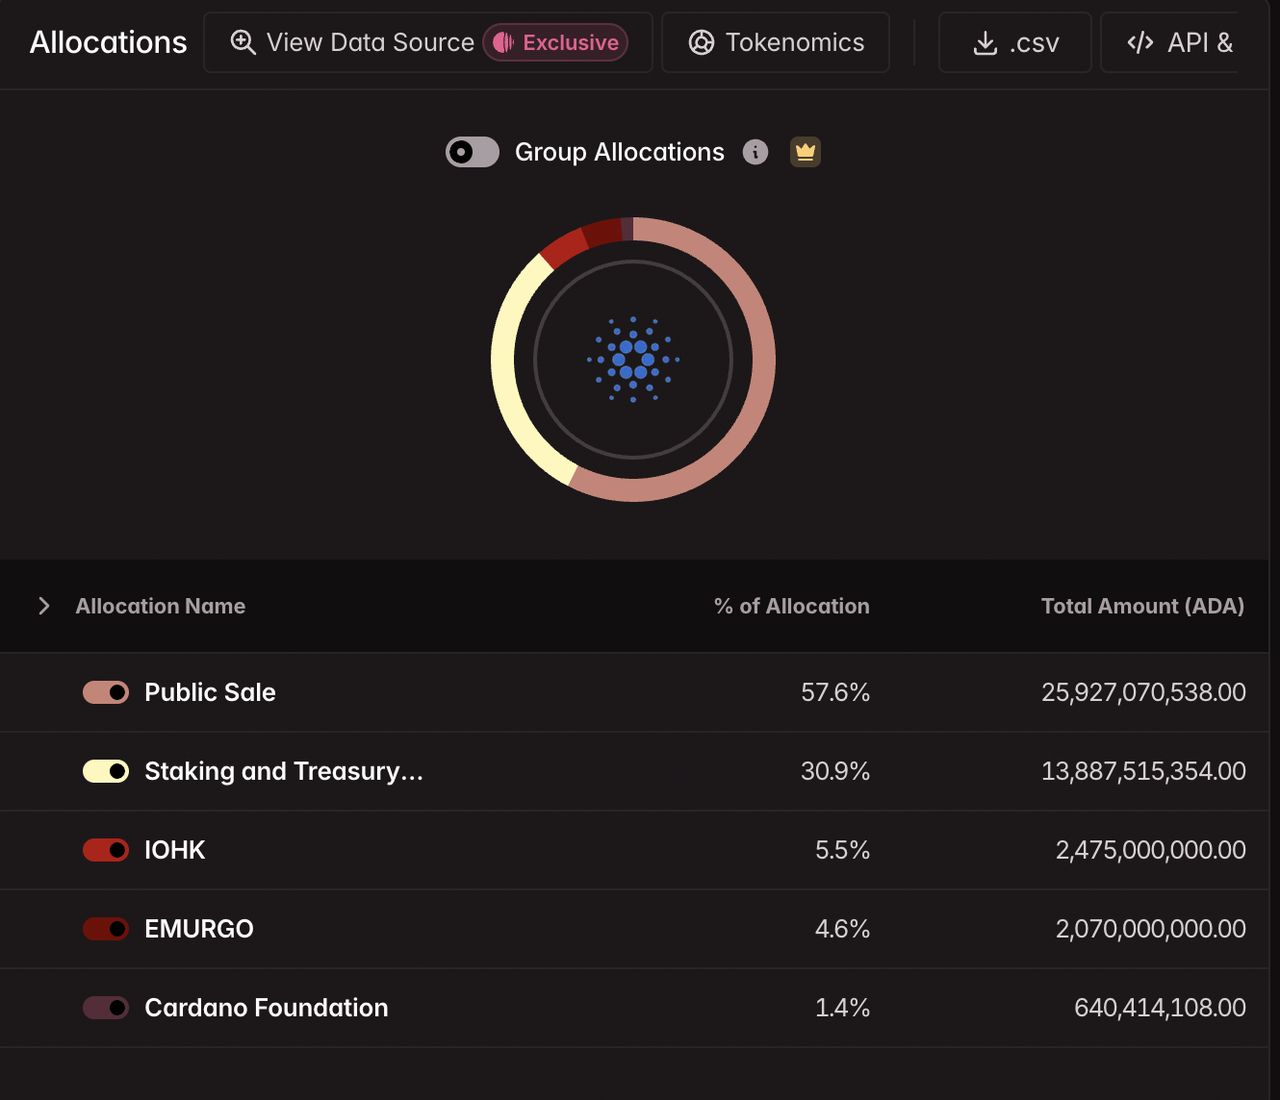Click the magnifier icon in View Data Source
Viewport: 1280px width, 1100px height.
tap(243, 42)
